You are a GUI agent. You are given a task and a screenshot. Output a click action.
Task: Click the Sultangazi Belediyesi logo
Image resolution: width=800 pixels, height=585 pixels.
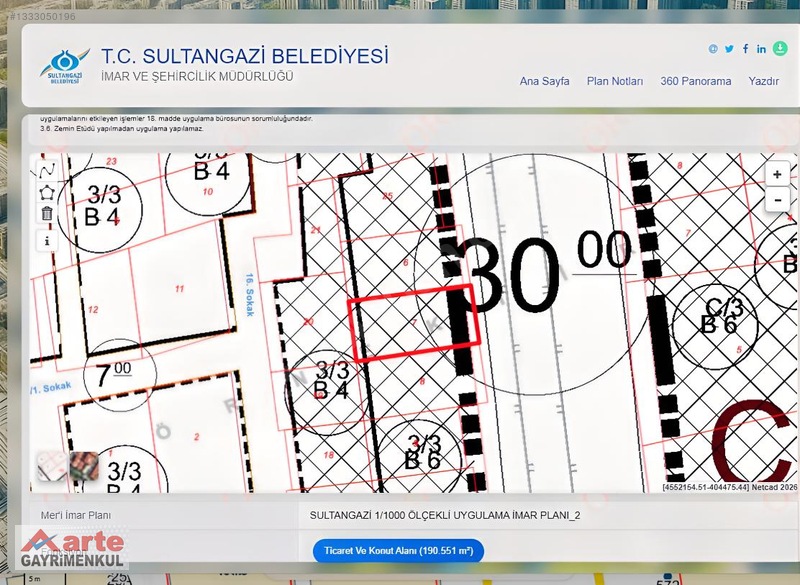coord(65,66)
